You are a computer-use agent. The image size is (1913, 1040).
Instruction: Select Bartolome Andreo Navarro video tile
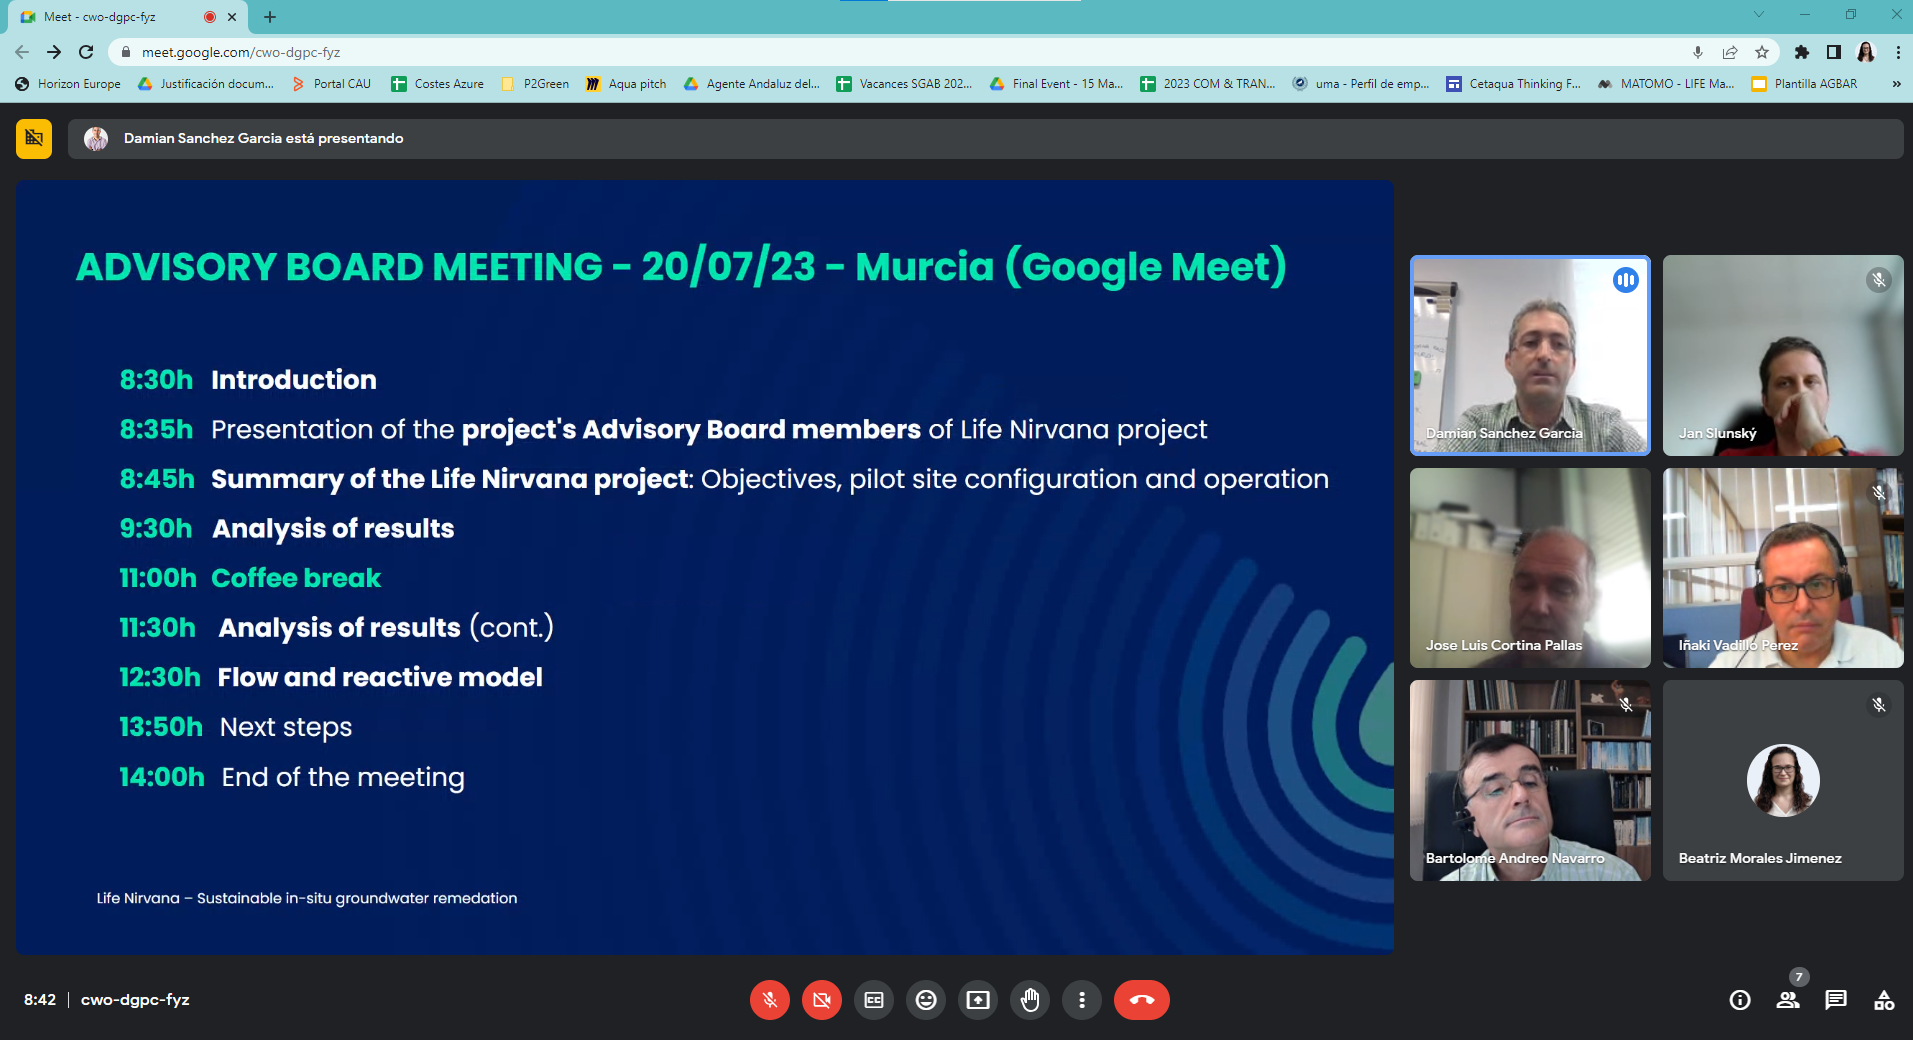[1530, 781]
